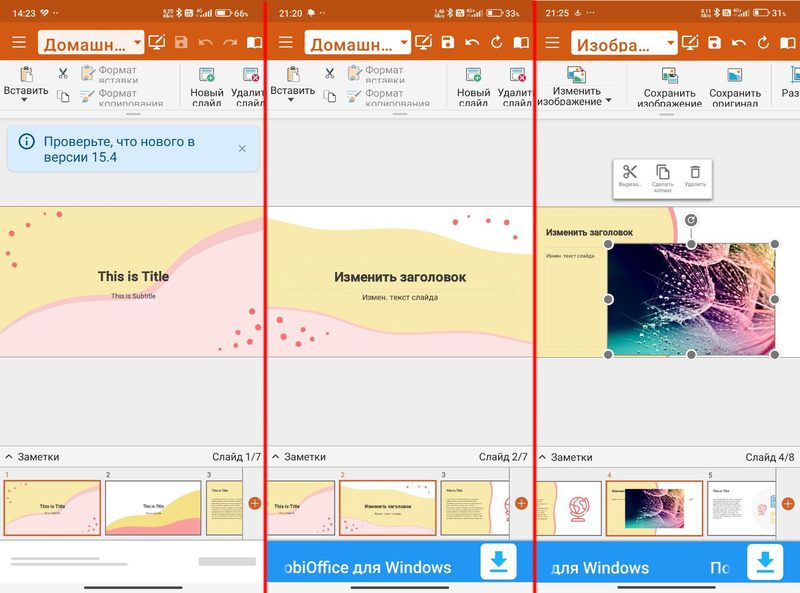Open reading view book icon in the middle phone screen
The height and width of the screenshot is (593, 800).
point(521,42)
